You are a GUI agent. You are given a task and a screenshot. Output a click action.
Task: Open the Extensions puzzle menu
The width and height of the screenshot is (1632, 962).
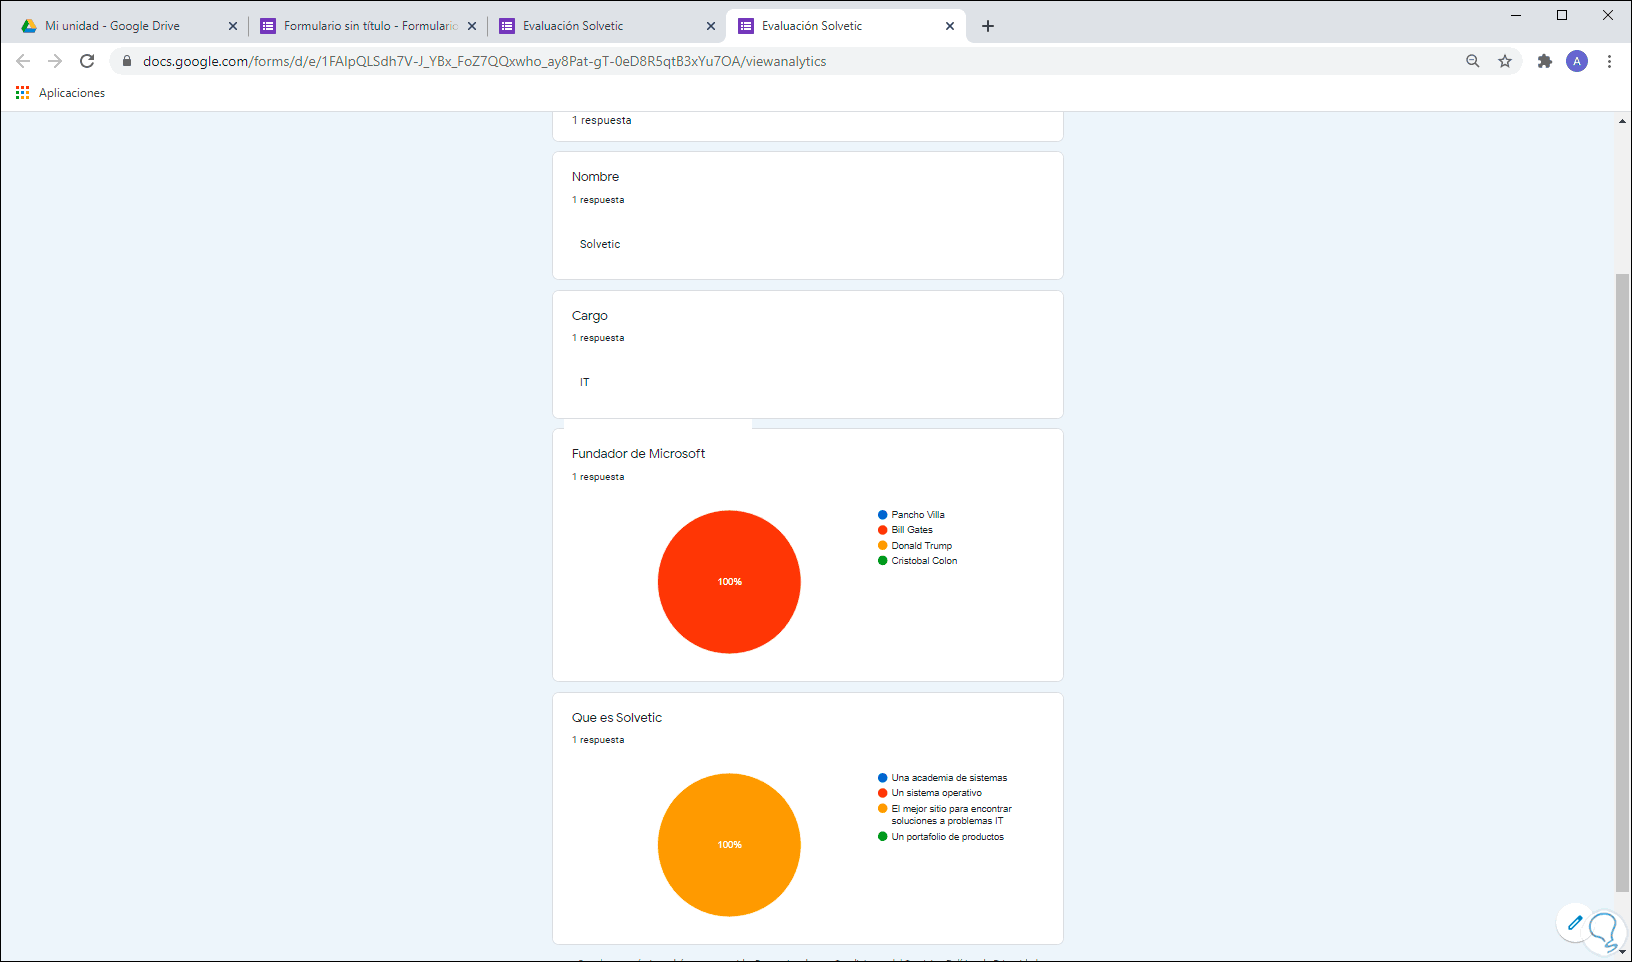(1545, 61)
